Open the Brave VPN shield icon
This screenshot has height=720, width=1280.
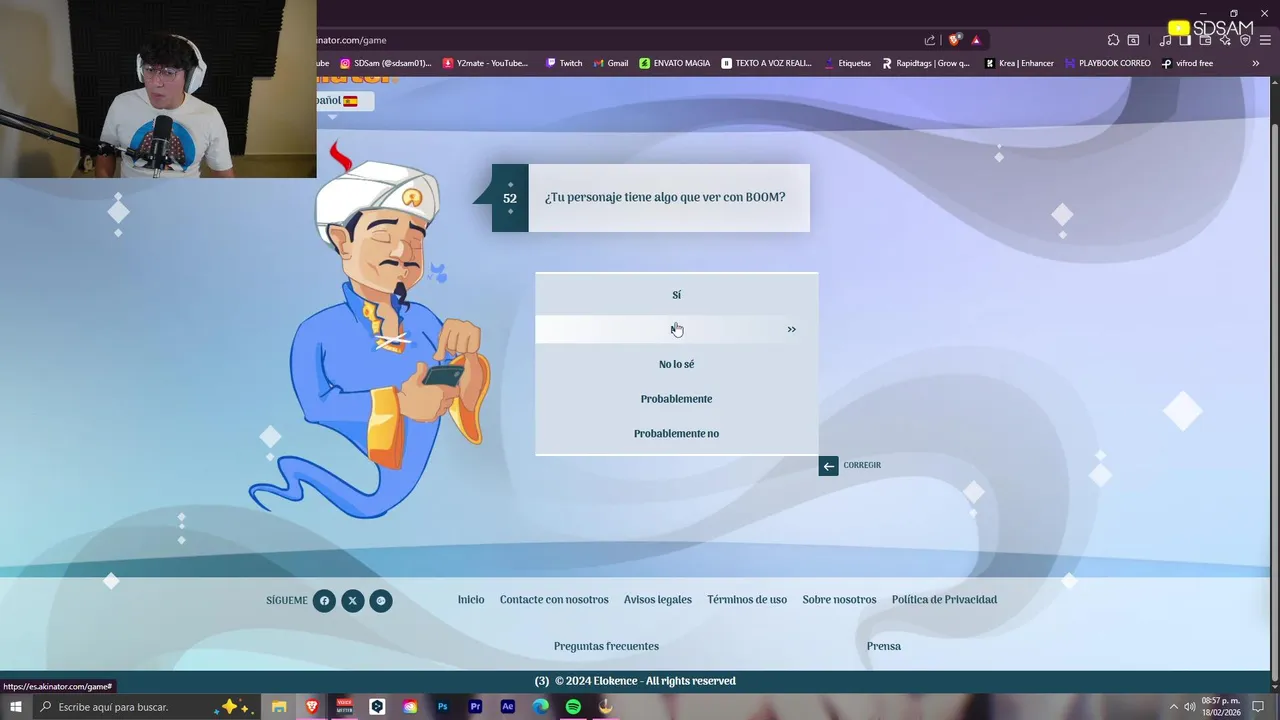[x=1245, y=40]
